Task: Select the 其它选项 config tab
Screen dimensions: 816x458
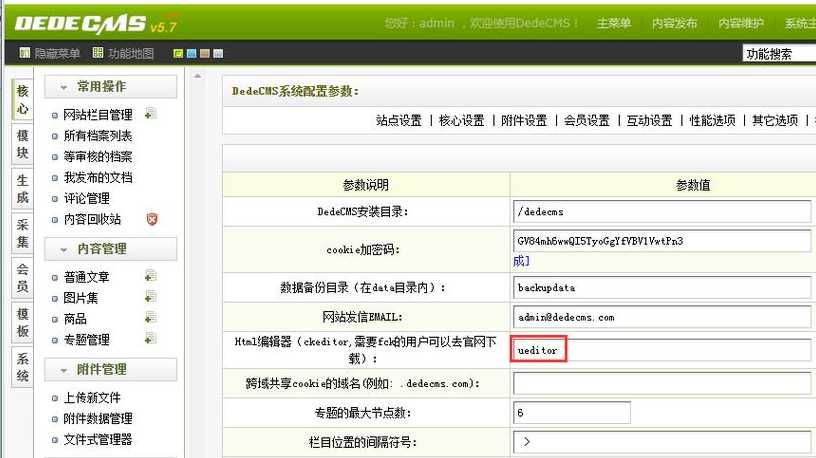Action: click(775, 120)
